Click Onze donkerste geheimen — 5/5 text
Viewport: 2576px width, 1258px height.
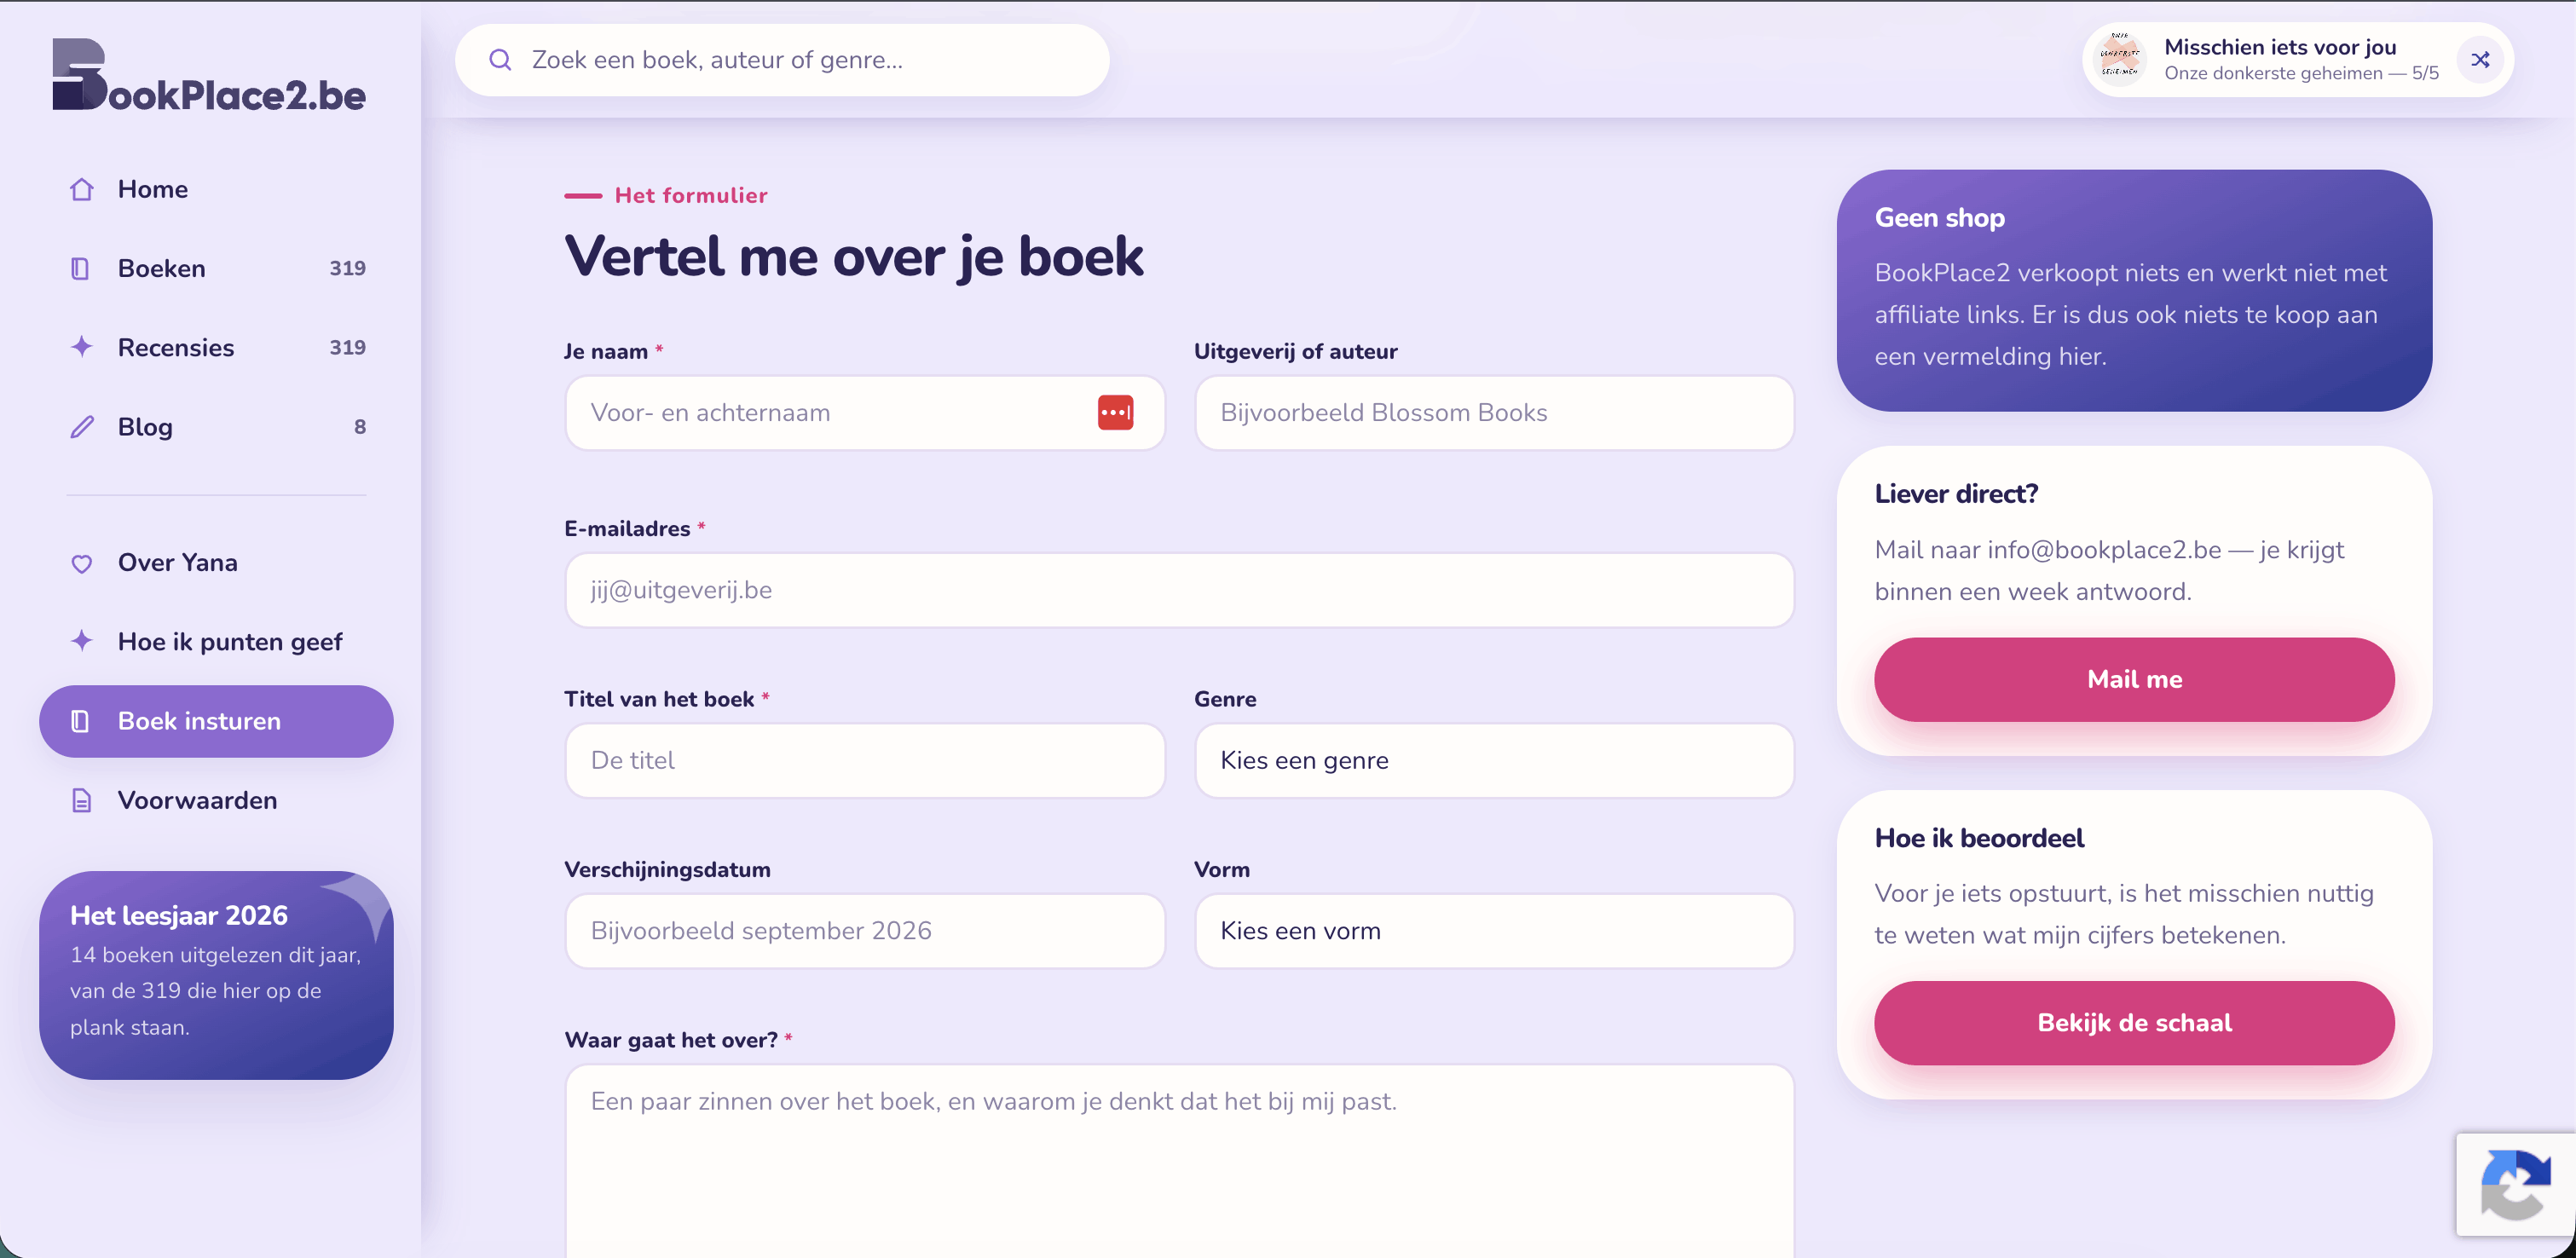(x=2301, y=73)
